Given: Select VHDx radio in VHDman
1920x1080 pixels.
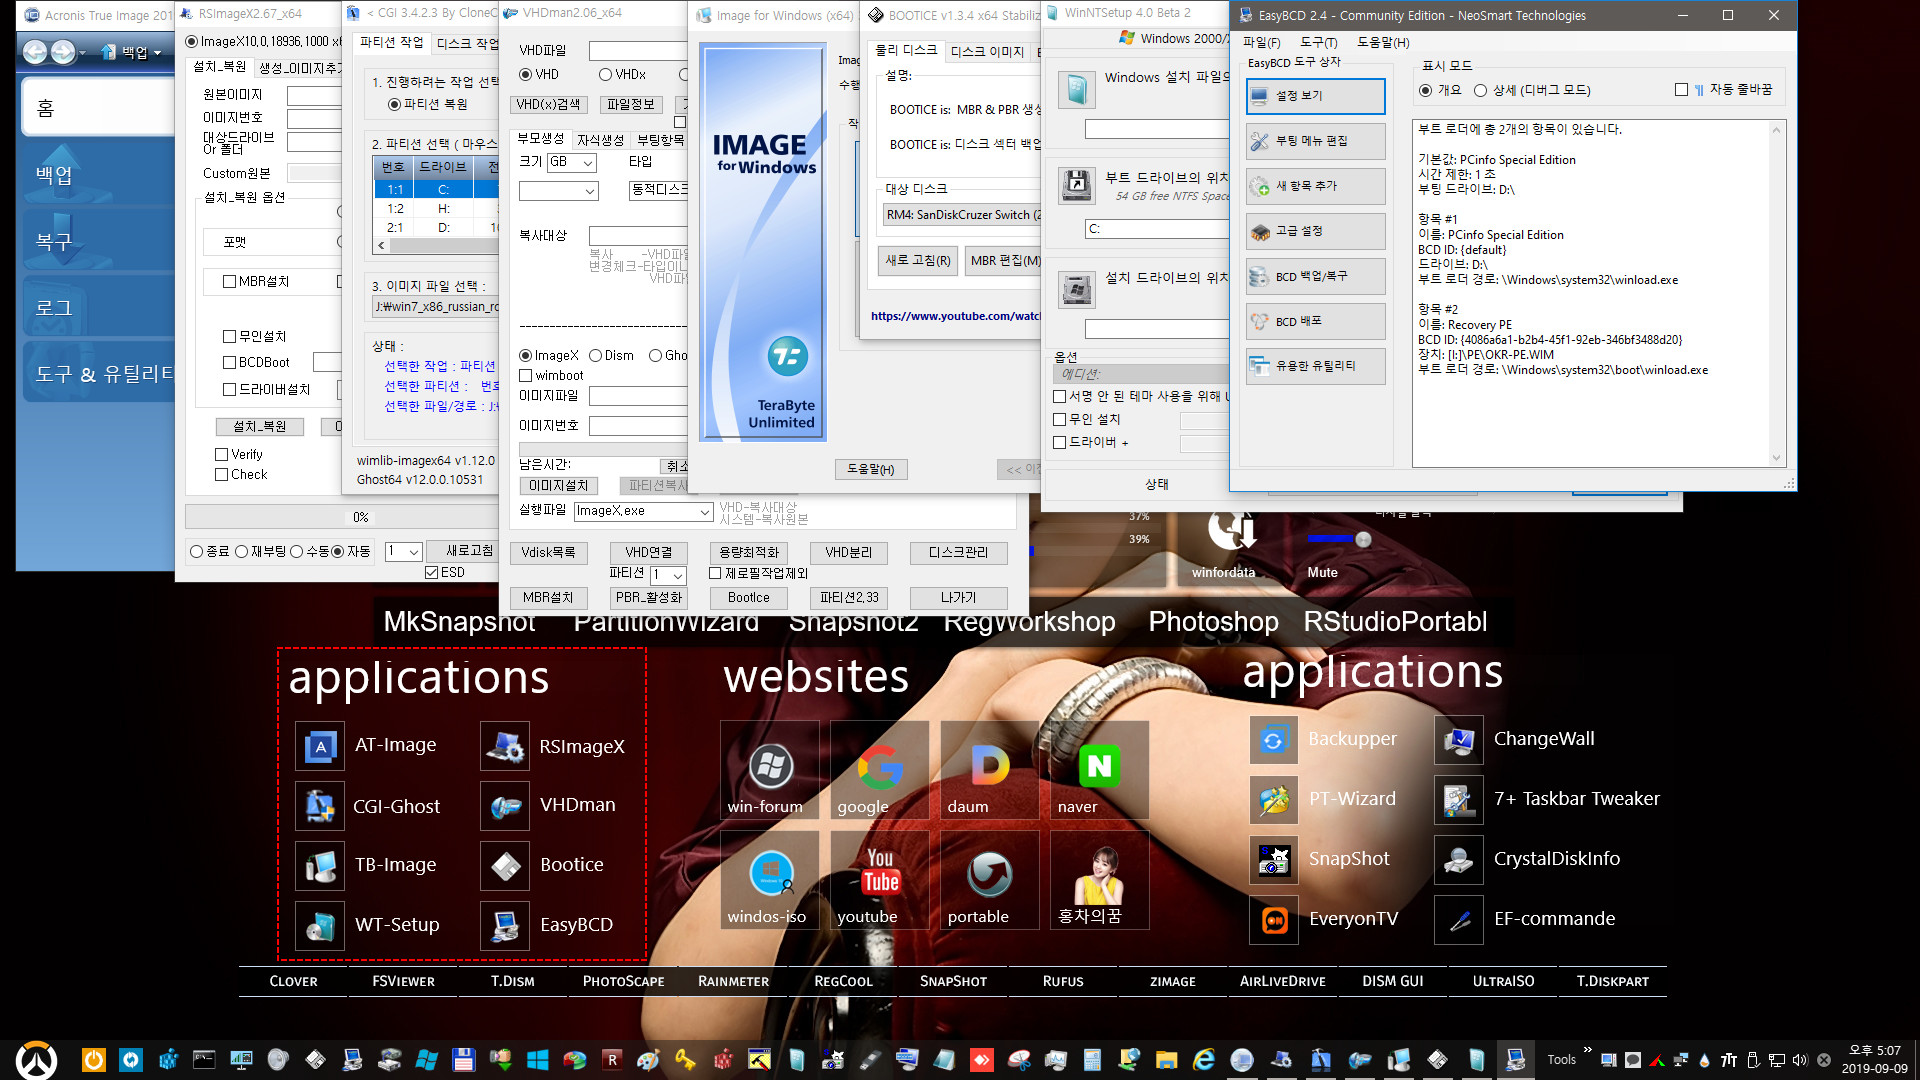Looking at the screenshot, I should (x=605, y=75).
